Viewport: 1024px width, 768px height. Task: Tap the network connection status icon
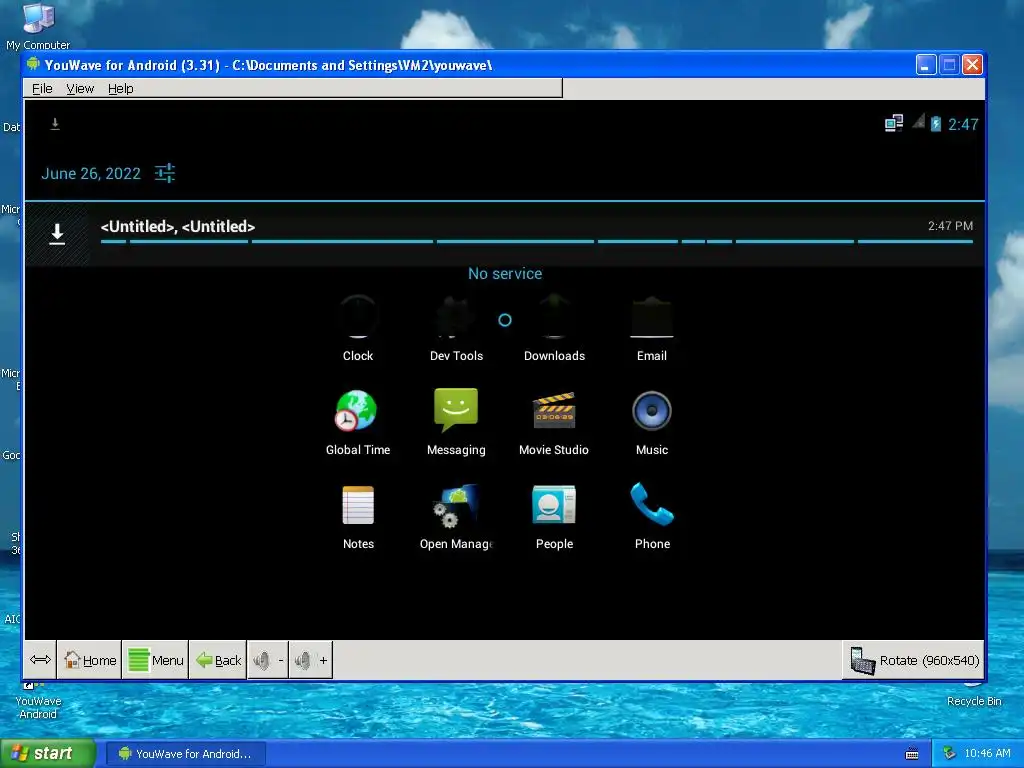894,123
